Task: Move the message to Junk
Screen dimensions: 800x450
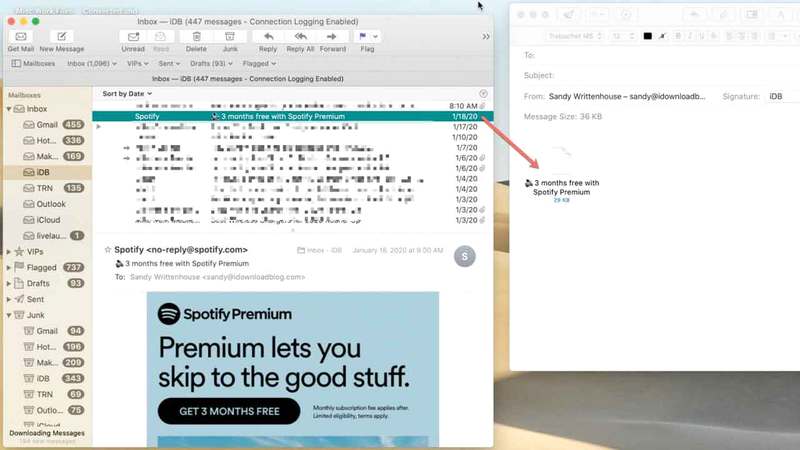Action: pos(230,37)
